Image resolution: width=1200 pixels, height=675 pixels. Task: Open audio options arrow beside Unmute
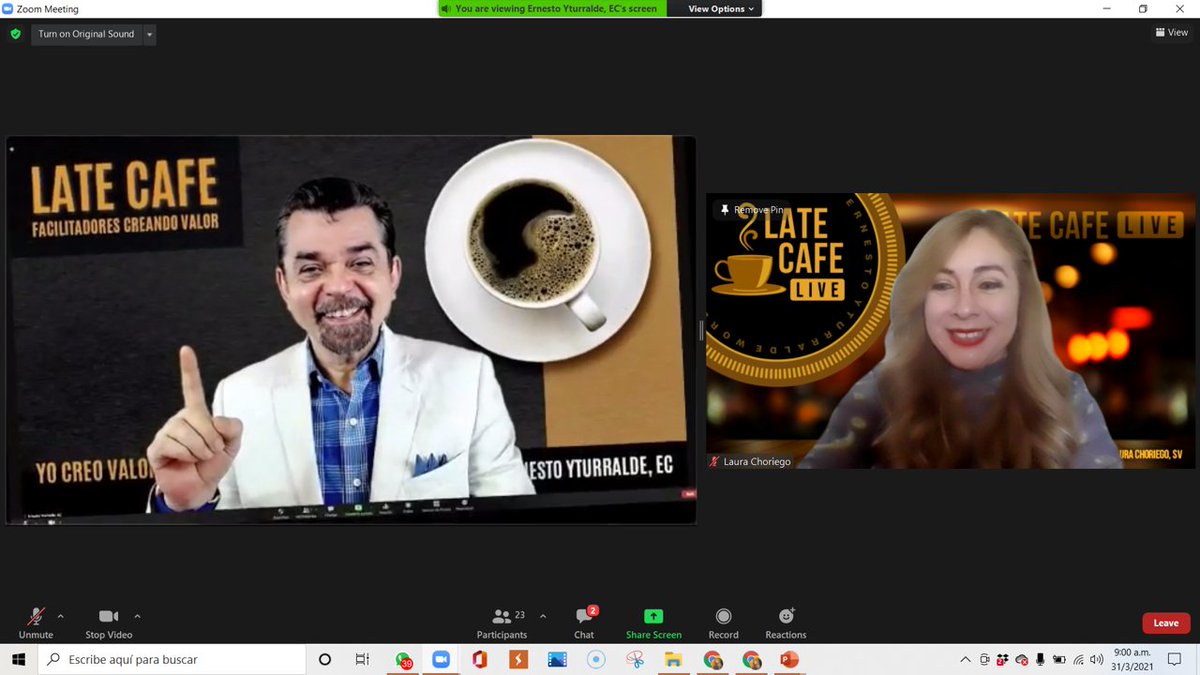(60, 616)
